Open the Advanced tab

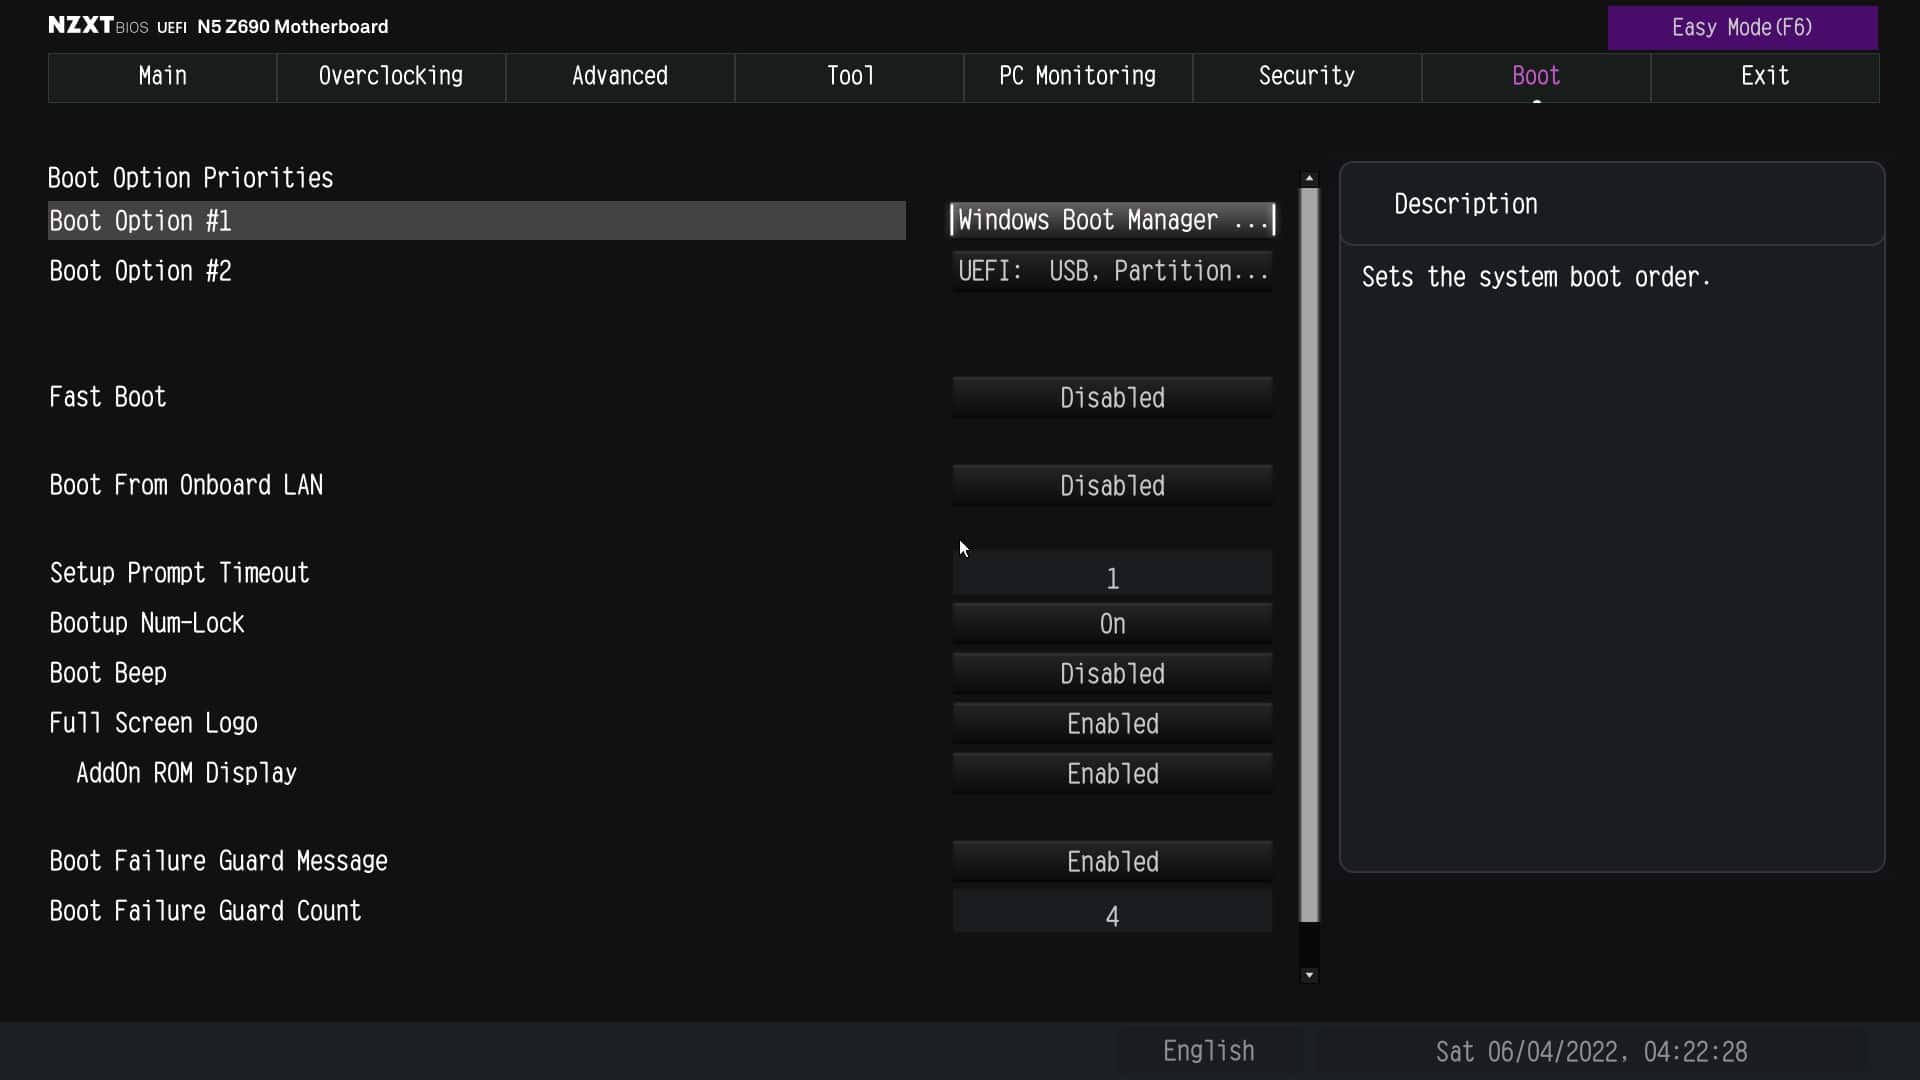(x=620, y=77)
